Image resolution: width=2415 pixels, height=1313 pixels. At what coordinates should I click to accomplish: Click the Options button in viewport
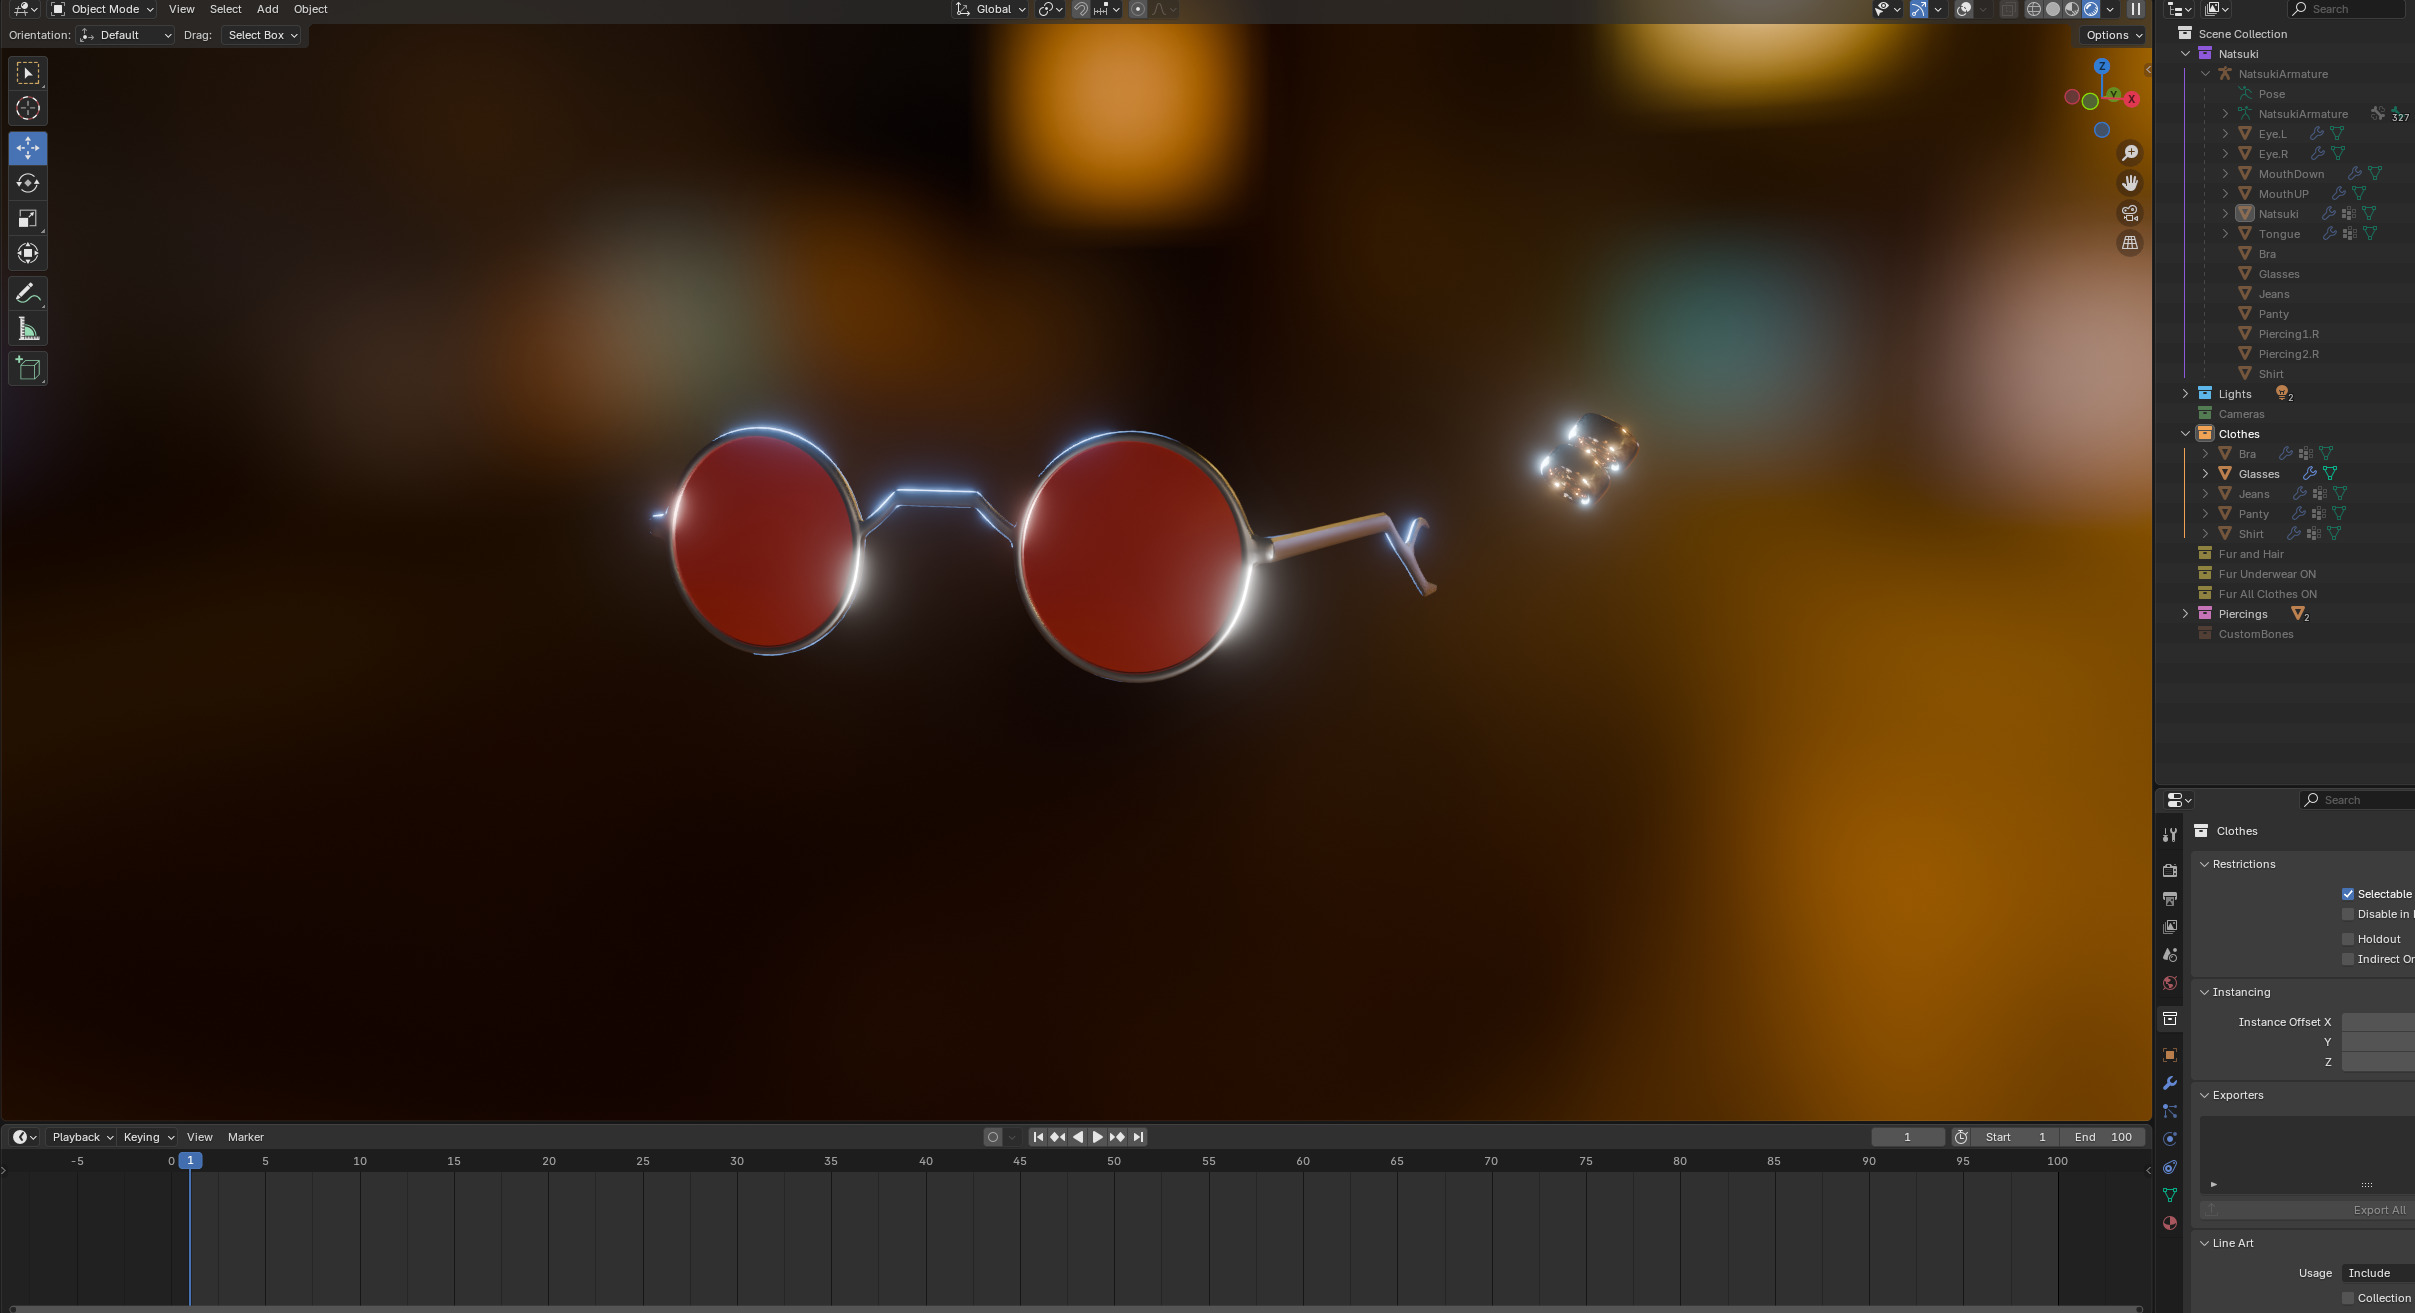coord(2113,35)
